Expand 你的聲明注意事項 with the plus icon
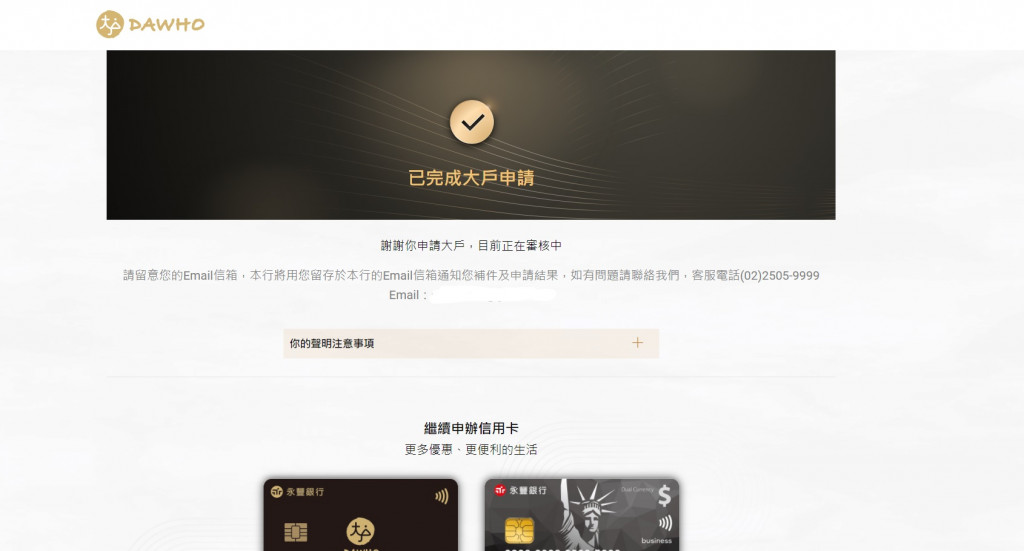Screen dimensions: 1024x551 [x=637, y=343]
